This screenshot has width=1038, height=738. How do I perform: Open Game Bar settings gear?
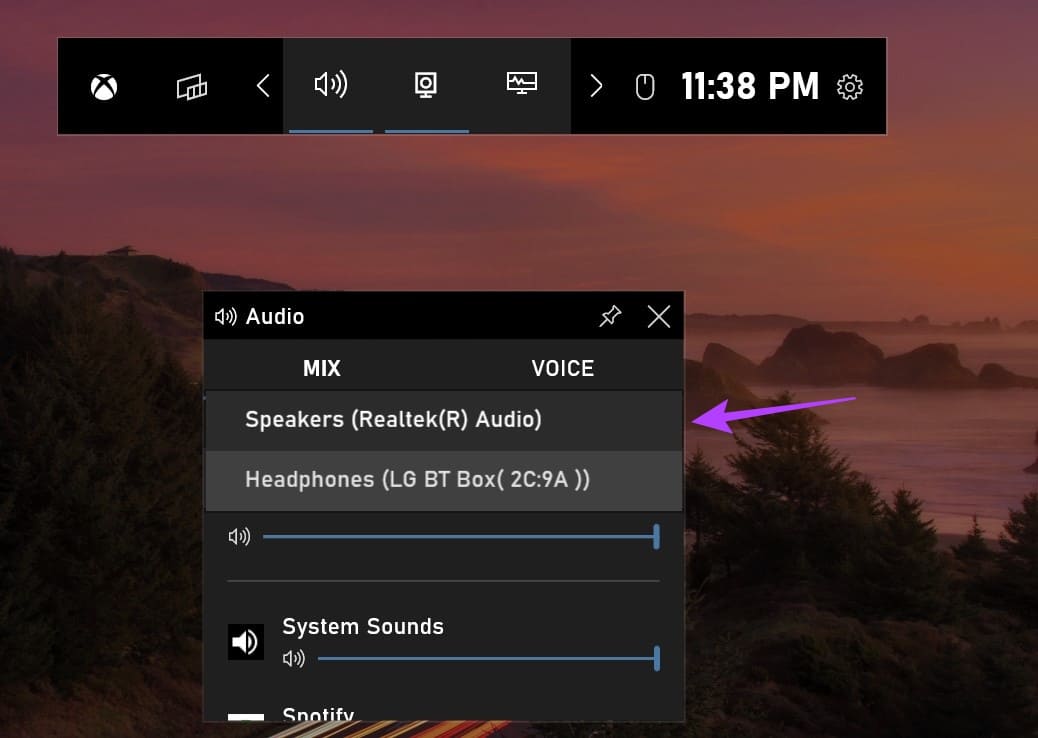click(x=849, y=87)
